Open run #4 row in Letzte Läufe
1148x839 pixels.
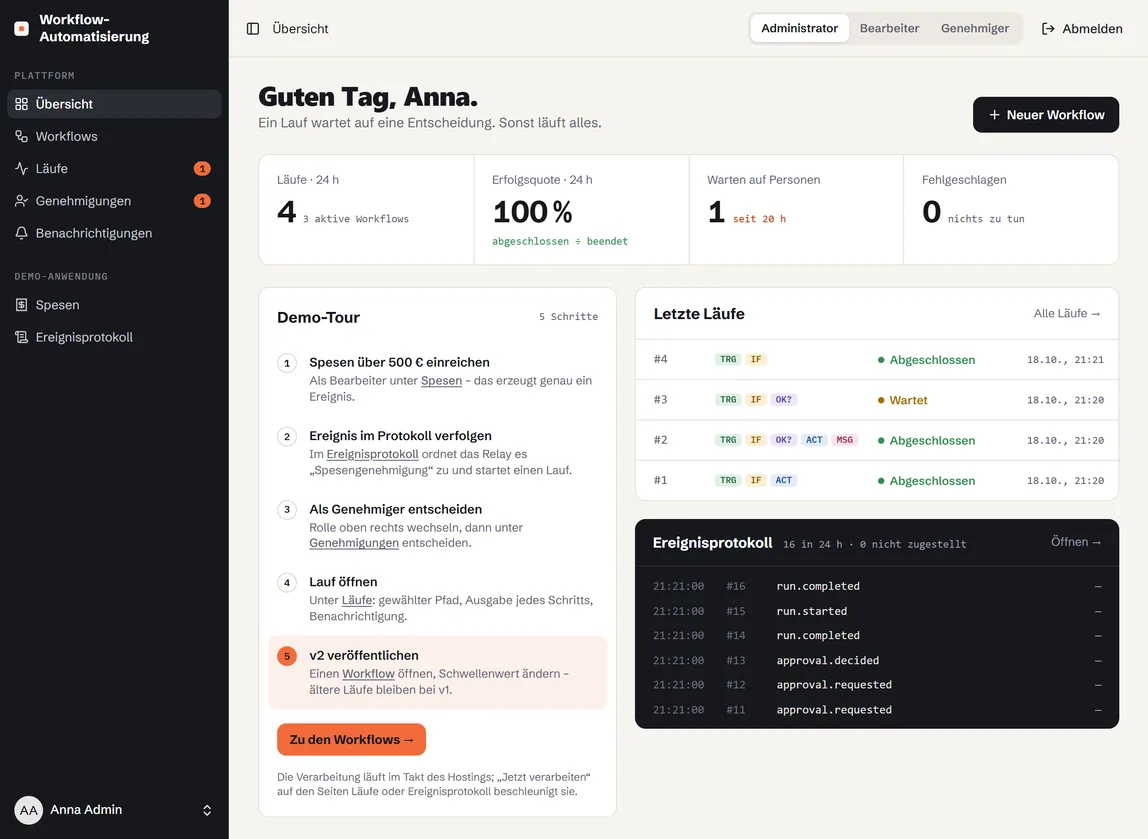877,359
